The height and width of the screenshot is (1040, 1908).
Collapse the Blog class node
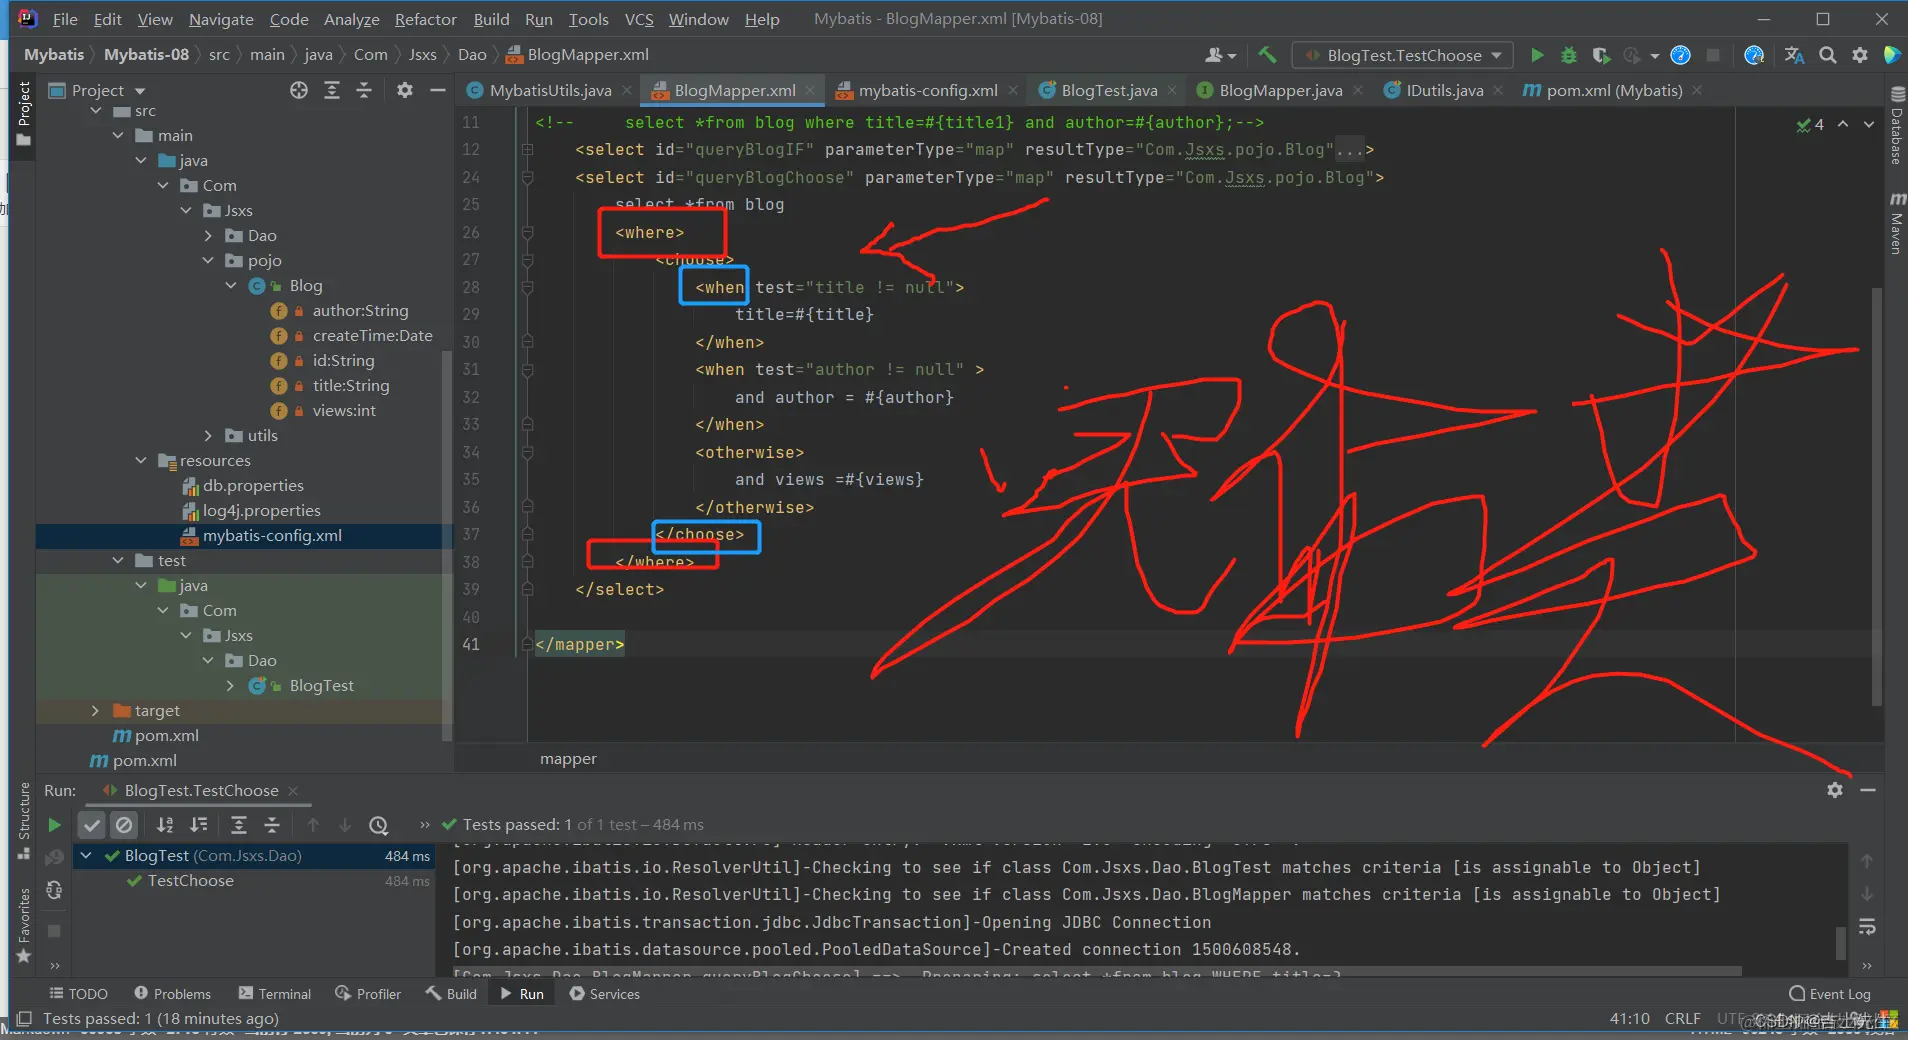point(231,285)
